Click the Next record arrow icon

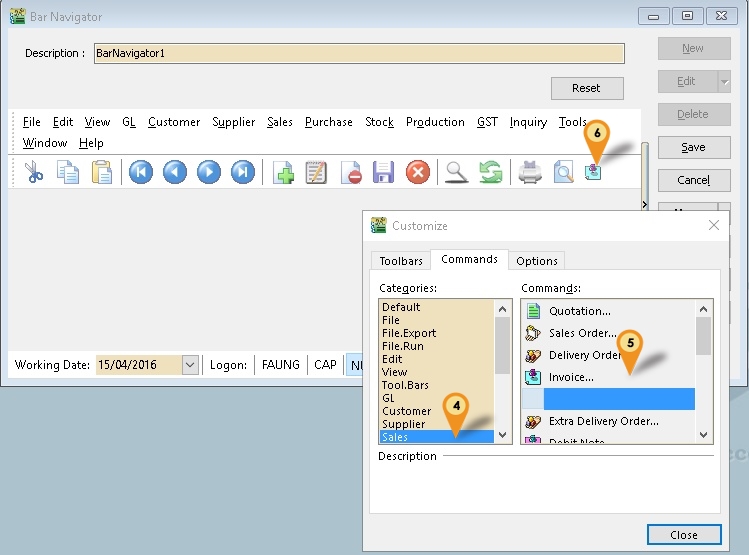click(209, 172)
